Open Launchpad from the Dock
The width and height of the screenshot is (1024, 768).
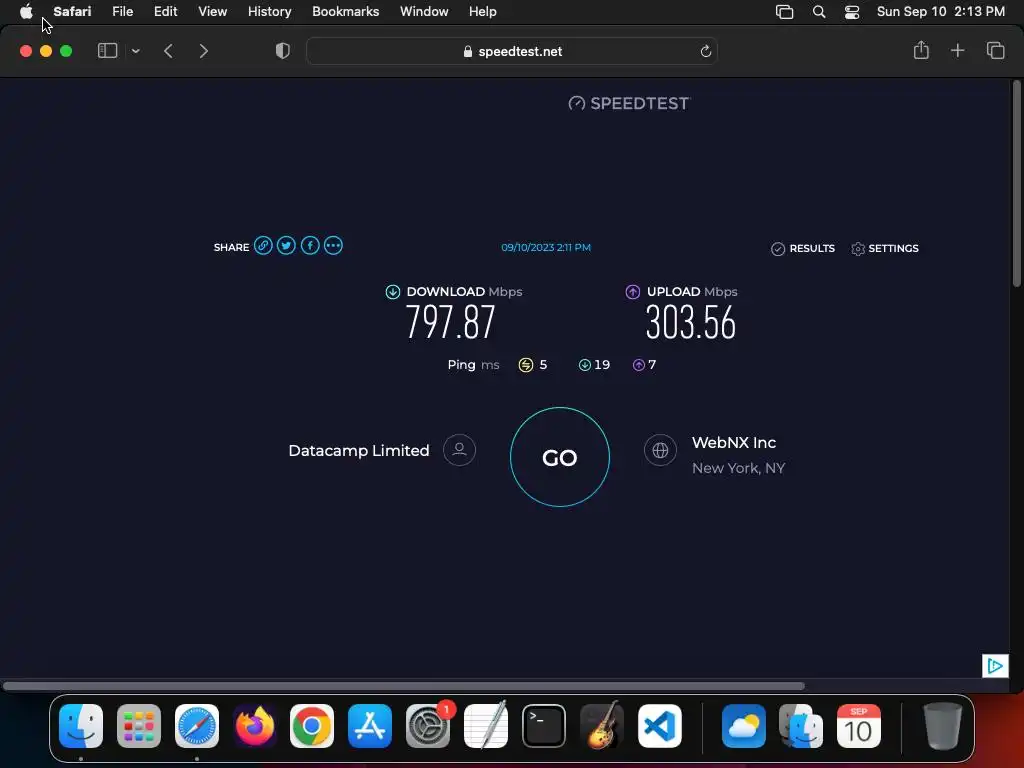click(138, 726)
